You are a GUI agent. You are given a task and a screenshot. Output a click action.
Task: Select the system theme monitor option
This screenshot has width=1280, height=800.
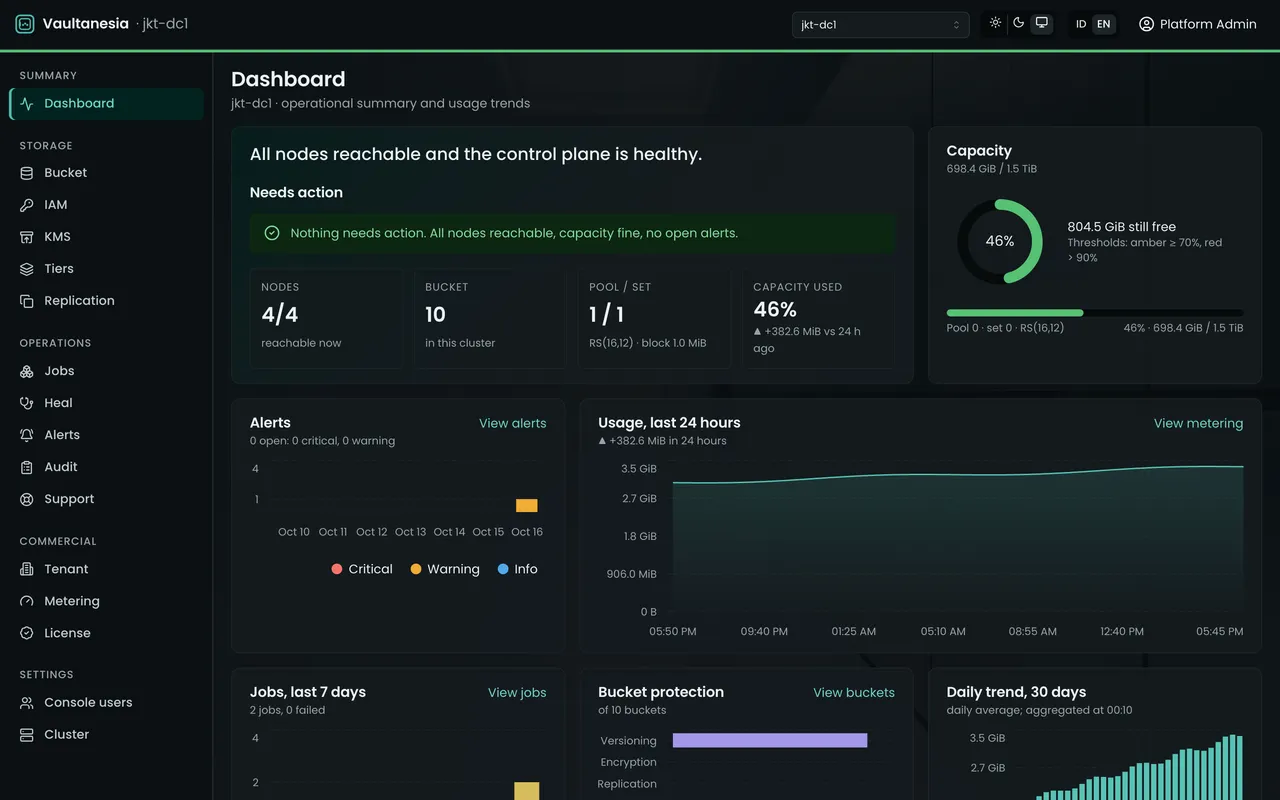click(x=1042, y=23)
